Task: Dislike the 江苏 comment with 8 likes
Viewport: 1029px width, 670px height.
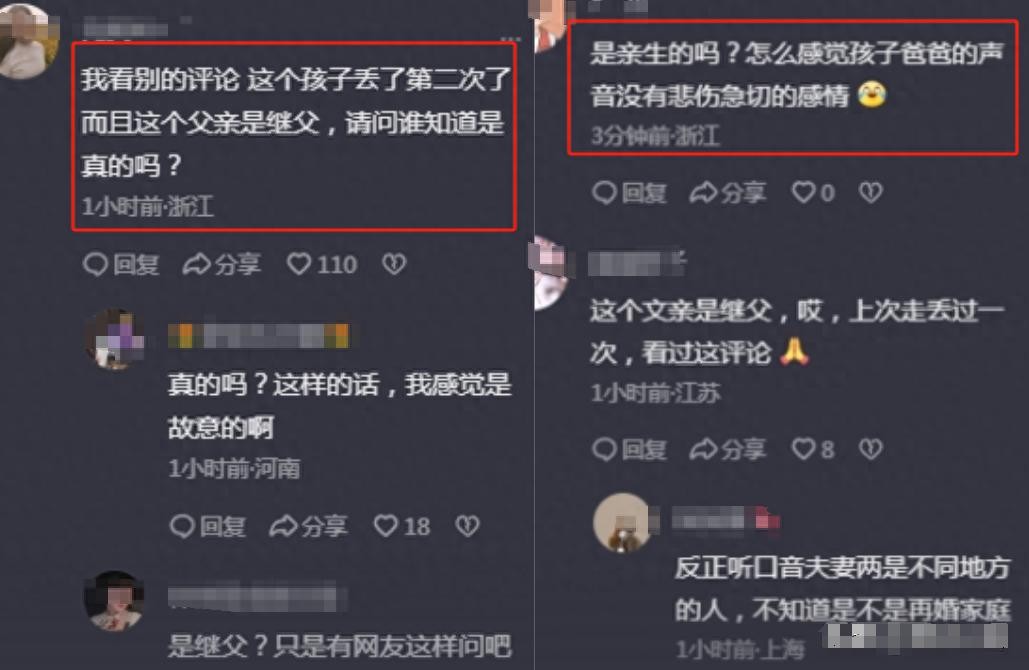Action: [x=871, y=448]
